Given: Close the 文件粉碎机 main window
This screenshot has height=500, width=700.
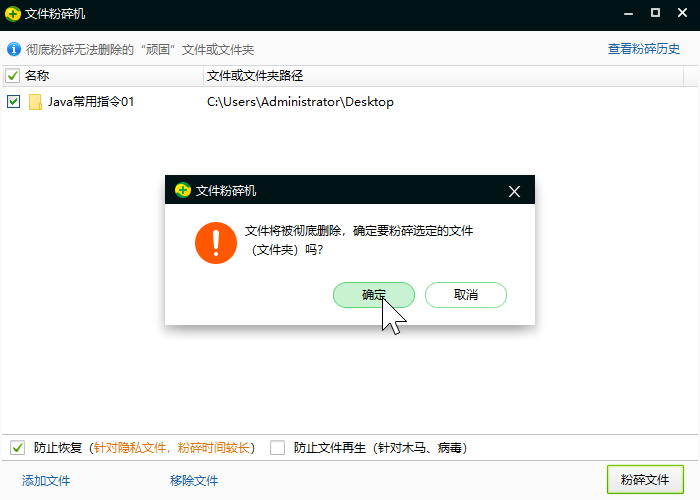Looking at the screenshot, I should [x=682, y=13].
